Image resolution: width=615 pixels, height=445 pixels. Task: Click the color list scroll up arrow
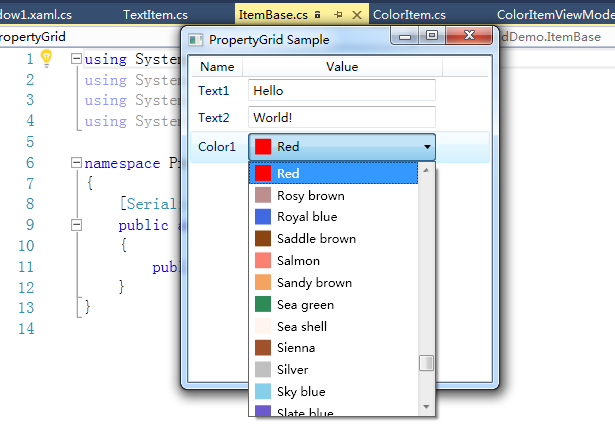click(426, 170)
